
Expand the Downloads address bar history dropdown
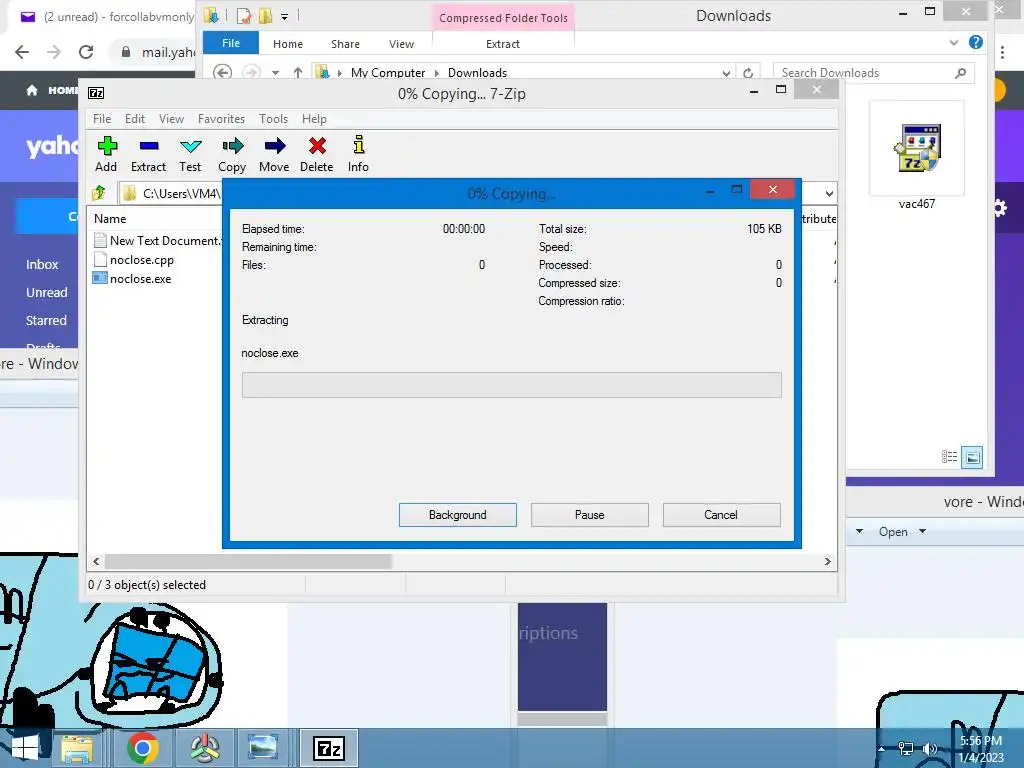726,72
